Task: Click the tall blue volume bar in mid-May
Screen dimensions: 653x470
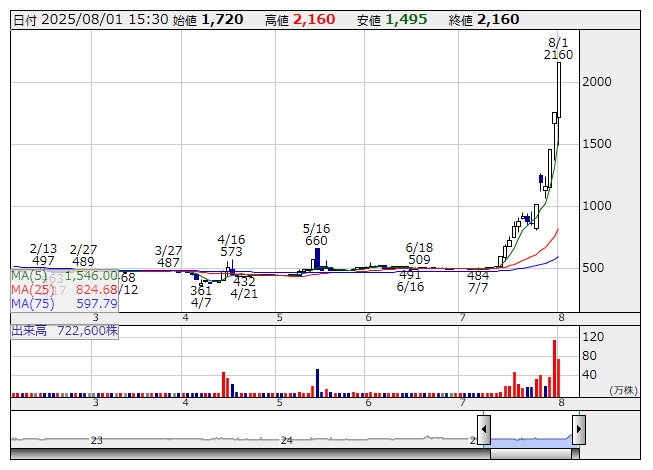Action: click(317, 382)
